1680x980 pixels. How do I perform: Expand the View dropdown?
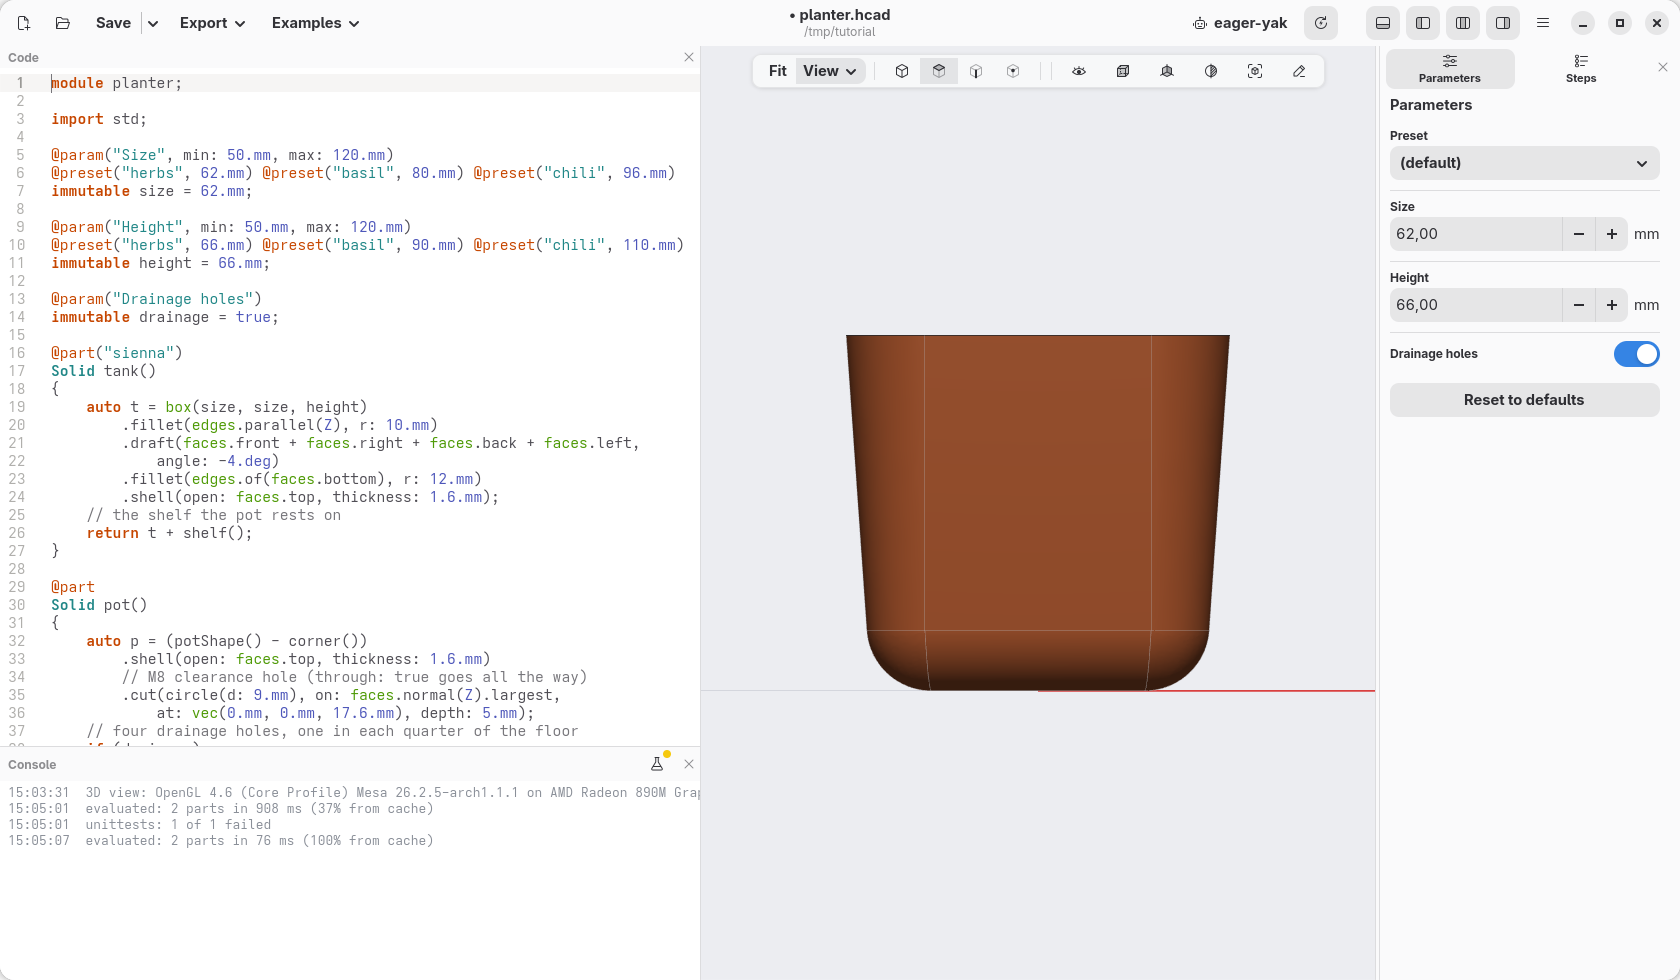coord(830,71)
